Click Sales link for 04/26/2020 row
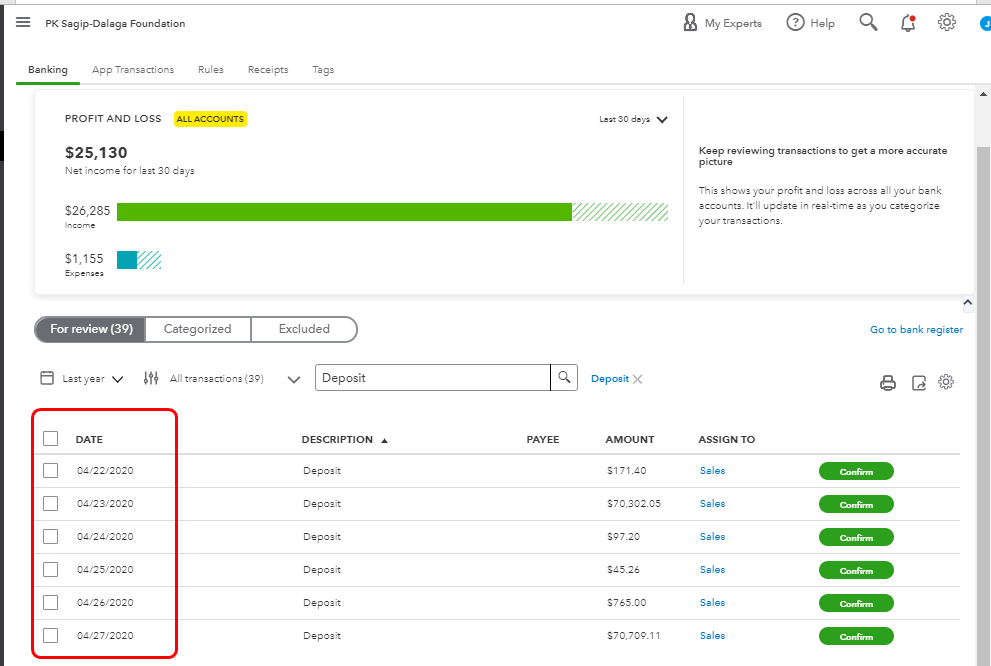 click(x=712, y=602)
